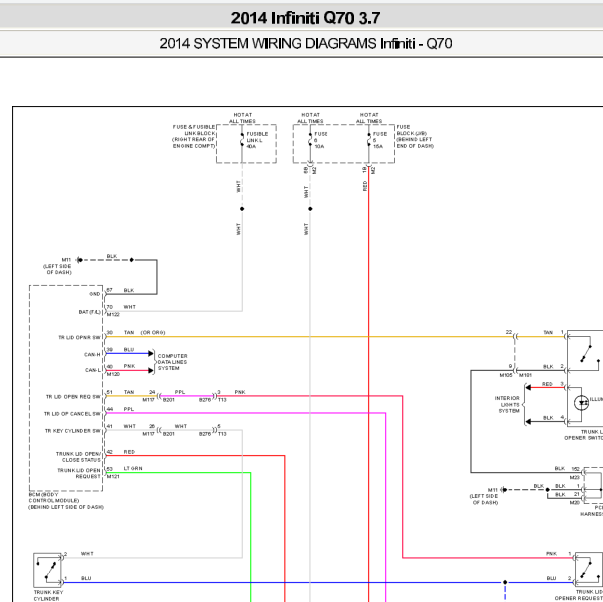
Task: Select the "M101" connector label
Action: point(525,375)
